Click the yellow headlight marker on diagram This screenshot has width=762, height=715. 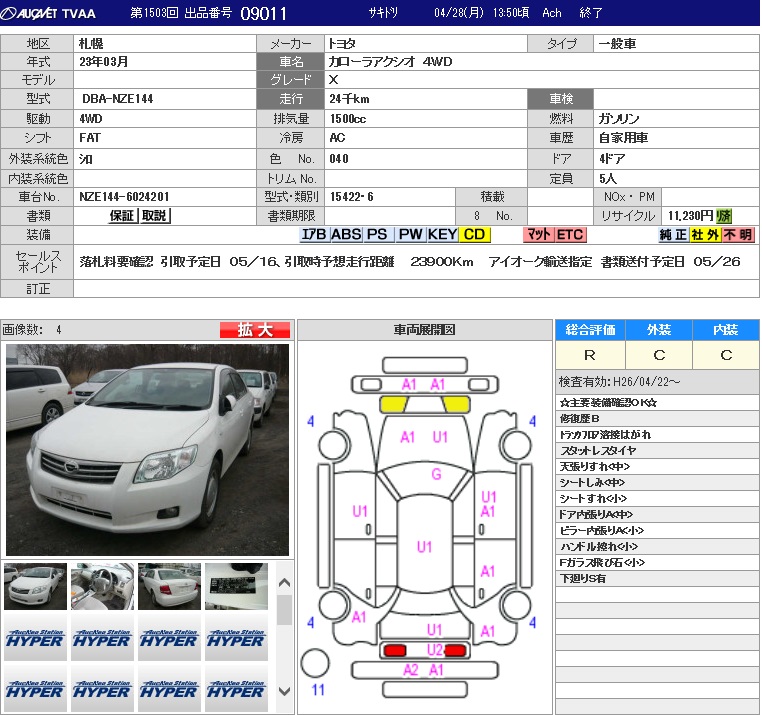pyautogui.click(x=393, y=404)
